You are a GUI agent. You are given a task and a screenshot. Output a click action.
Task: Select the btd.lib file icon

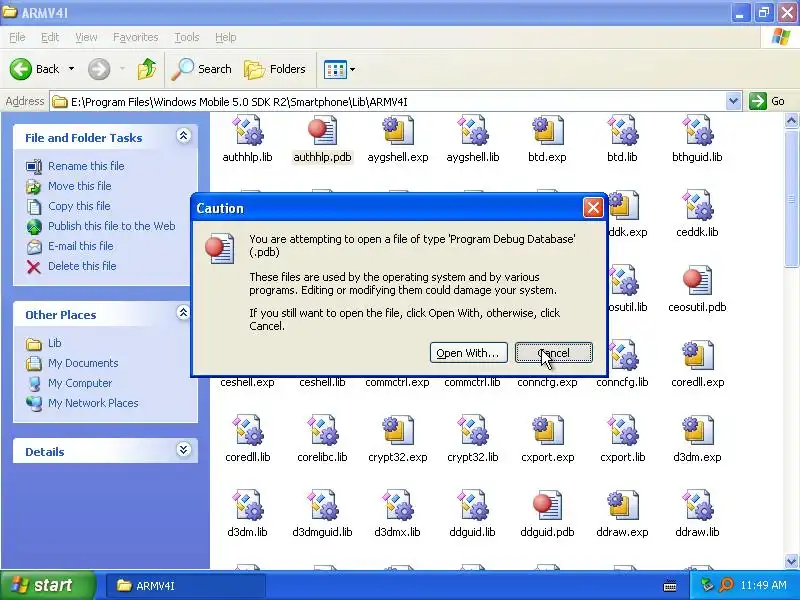tap(622, 131)
